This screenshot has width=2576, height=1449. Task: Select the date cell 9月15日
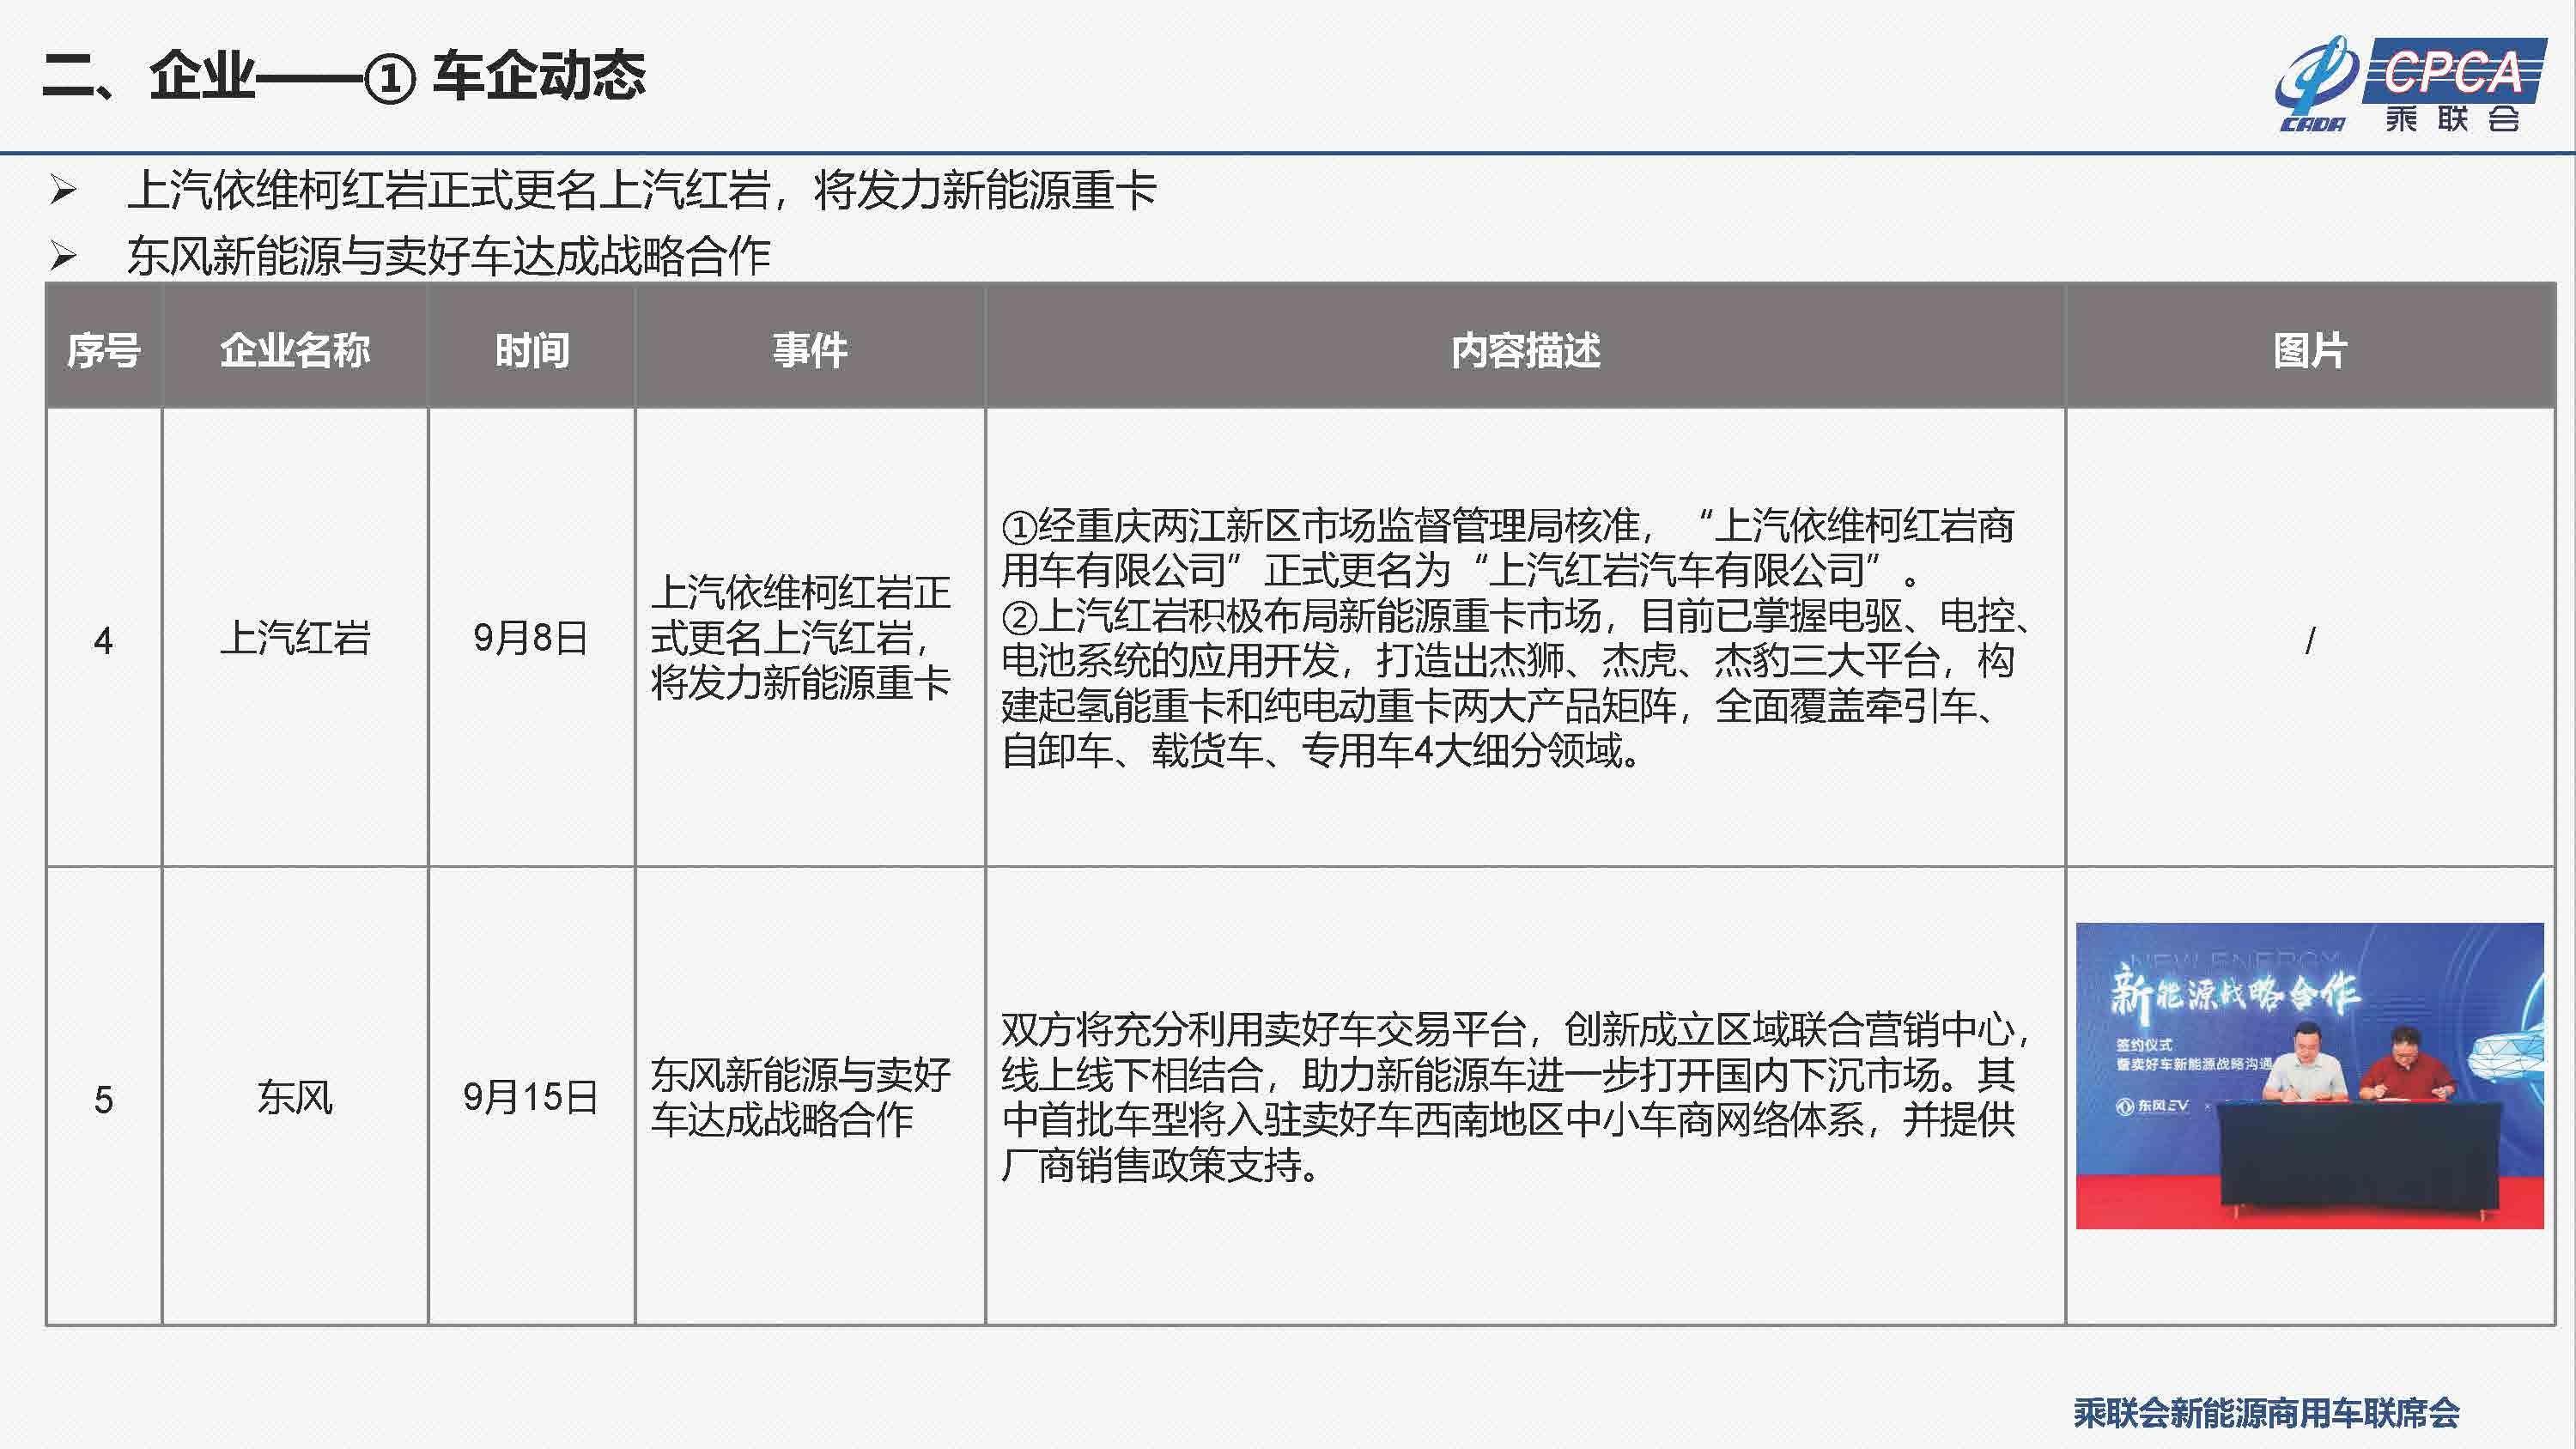531,1097
